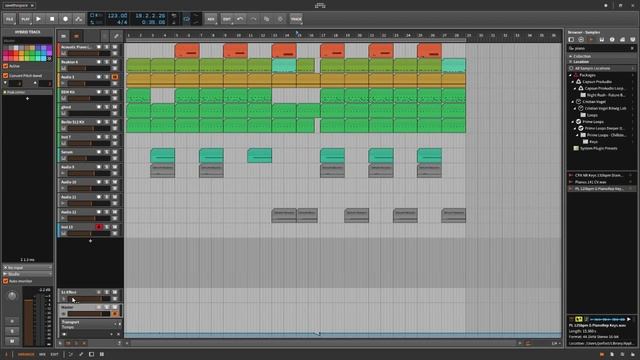This screenshot has width=640, height=360.
Task: Stop playback with the Stop icon
Action: click(x=52, y=19)
